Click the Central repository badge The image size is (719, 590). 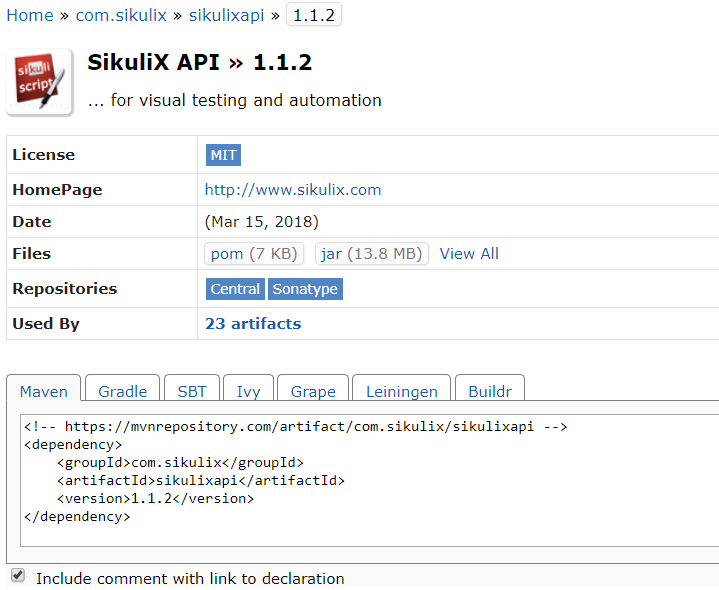235,289
